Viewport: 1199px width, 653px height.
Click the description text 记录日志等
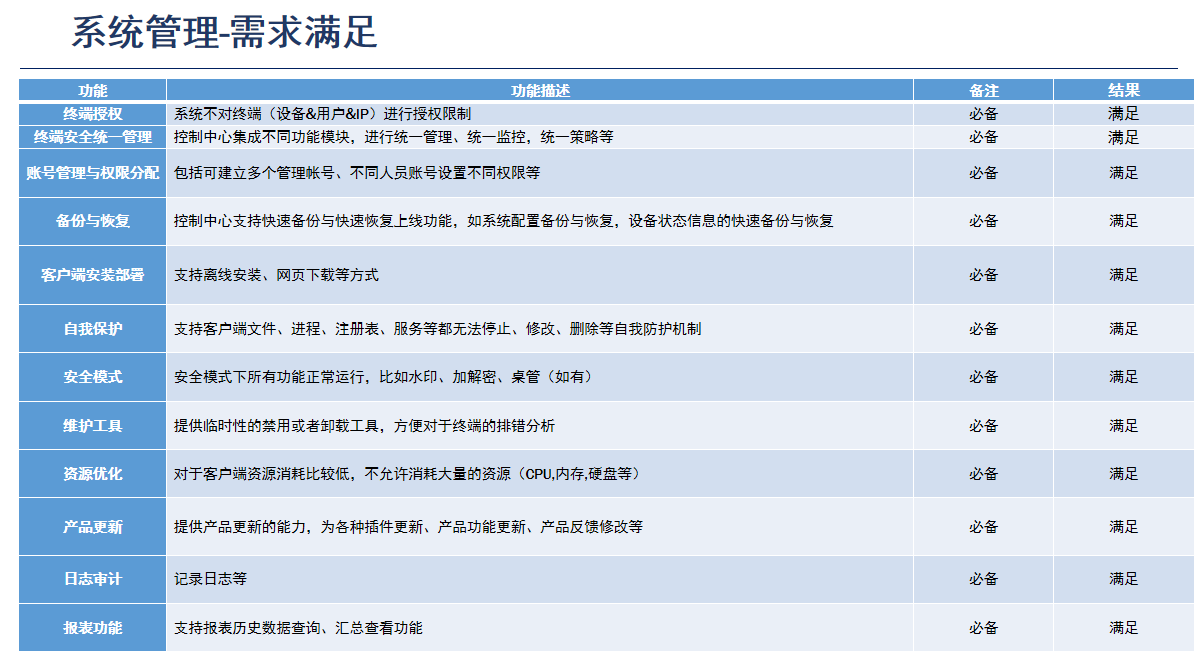click(210, 579)
